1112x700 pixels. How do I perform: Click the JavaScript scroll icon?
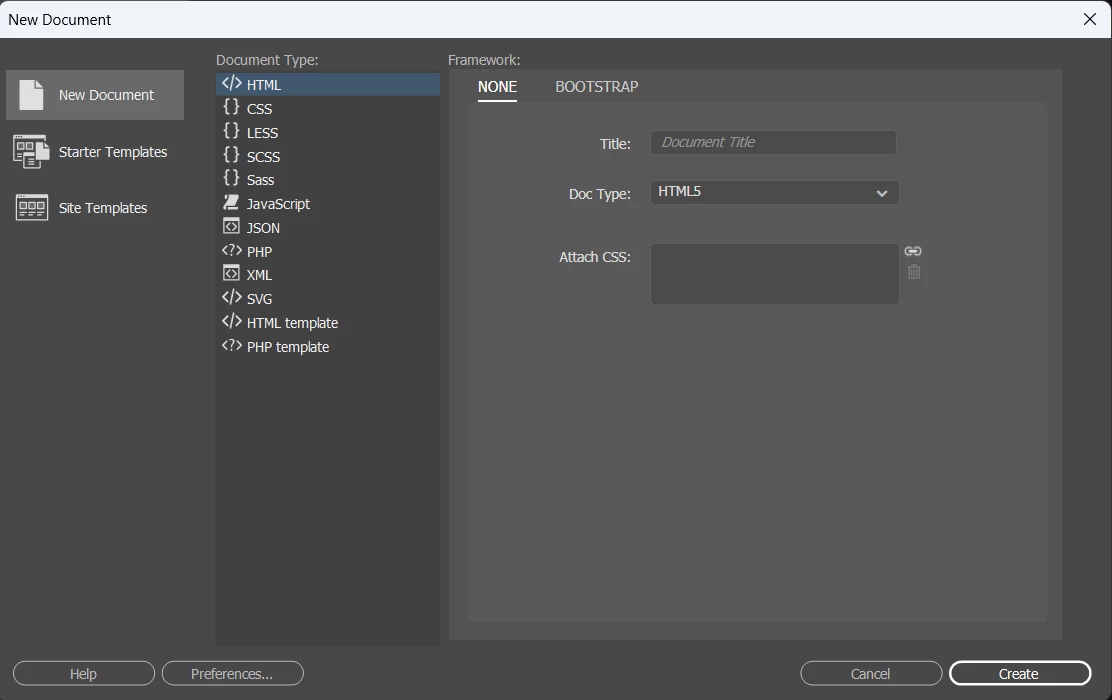coord(231,203)
